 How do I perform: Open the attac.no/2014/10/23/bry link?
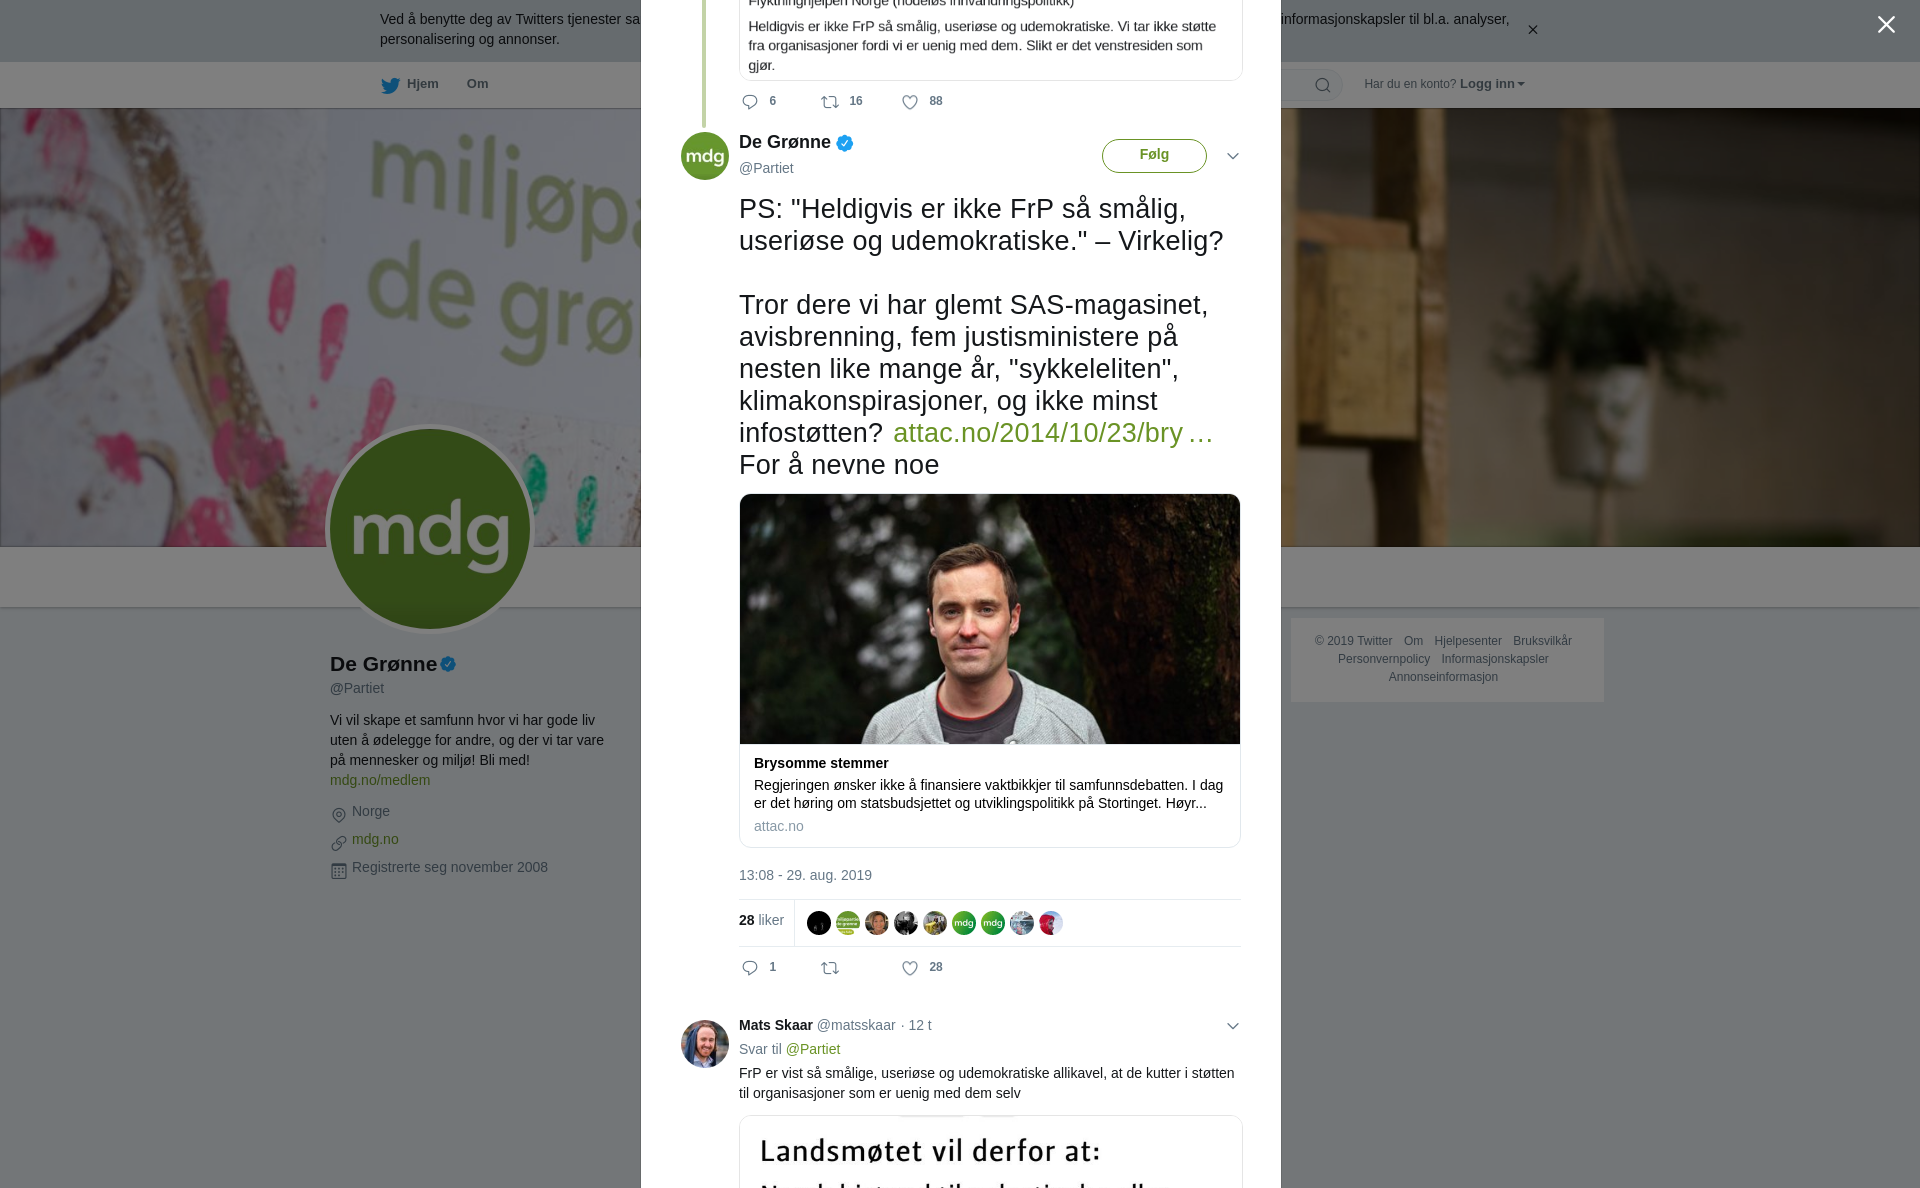(1053, 433)
